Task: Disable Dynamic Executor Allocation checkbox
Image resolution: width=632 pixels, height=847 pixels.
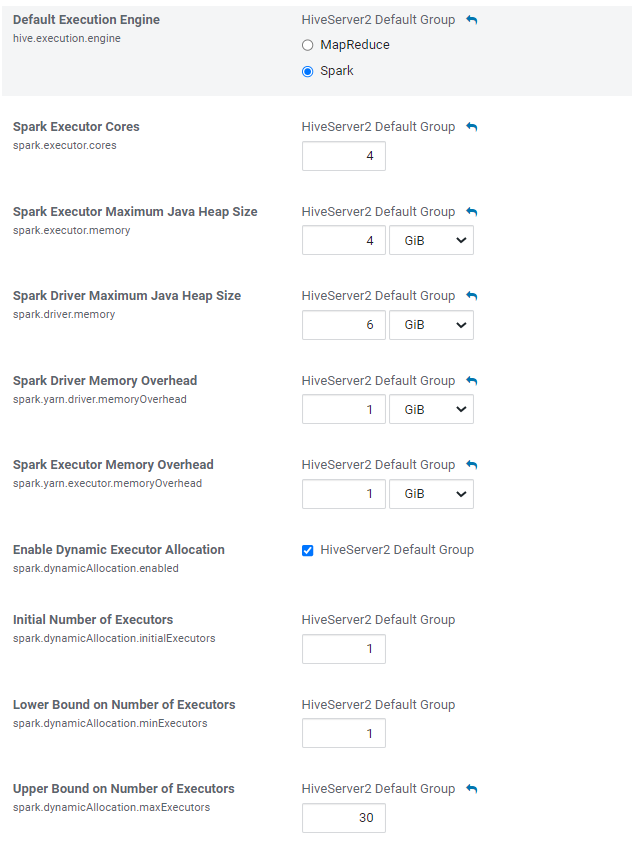Action: point(308,550)
